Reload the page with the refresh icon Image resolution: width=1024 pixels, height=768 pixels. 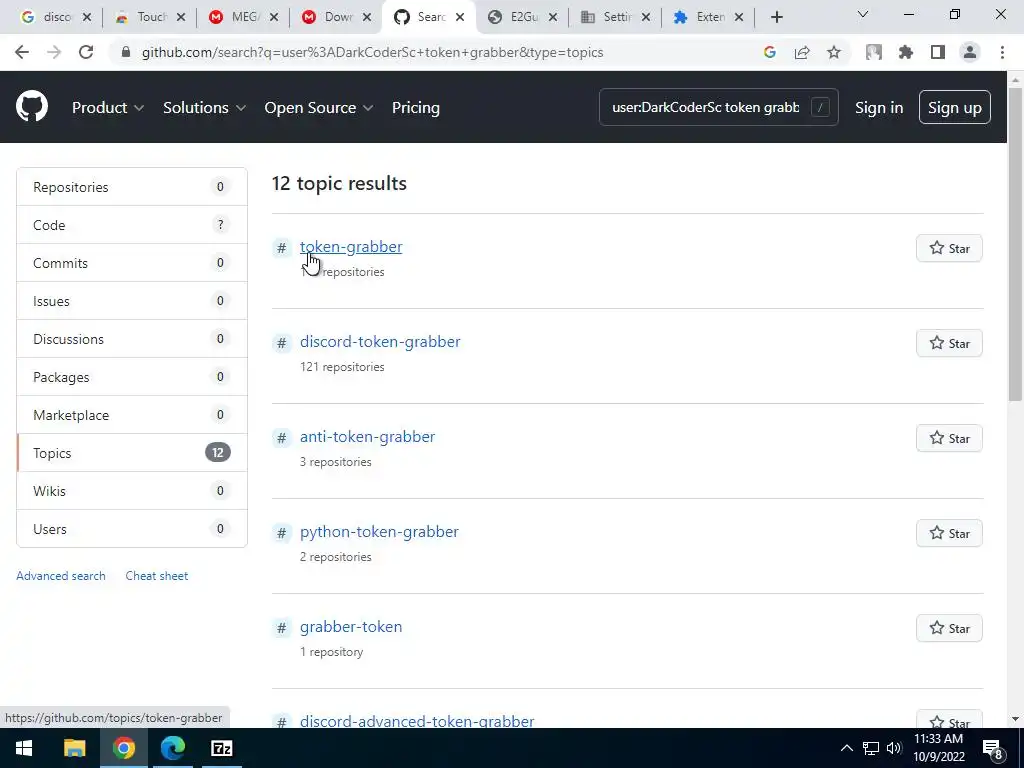(86, 52)
